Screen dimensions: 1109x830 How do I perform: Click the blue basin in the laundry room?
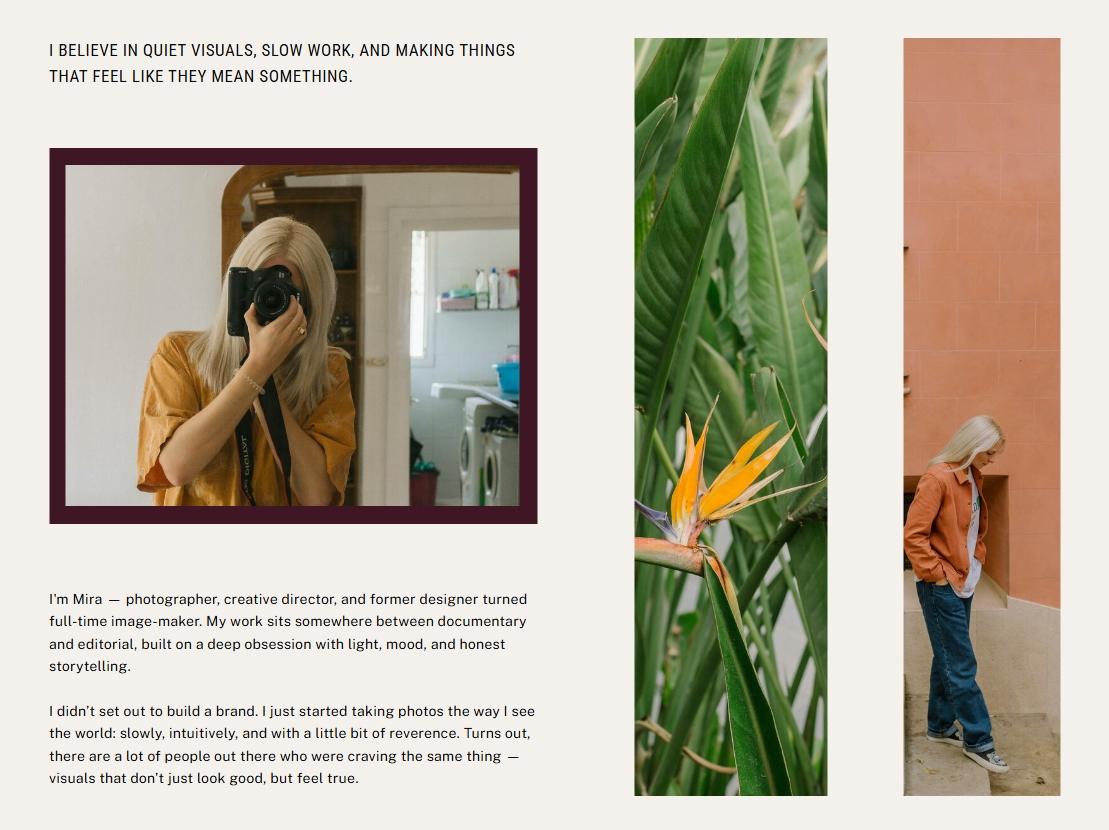click(506, 378)
